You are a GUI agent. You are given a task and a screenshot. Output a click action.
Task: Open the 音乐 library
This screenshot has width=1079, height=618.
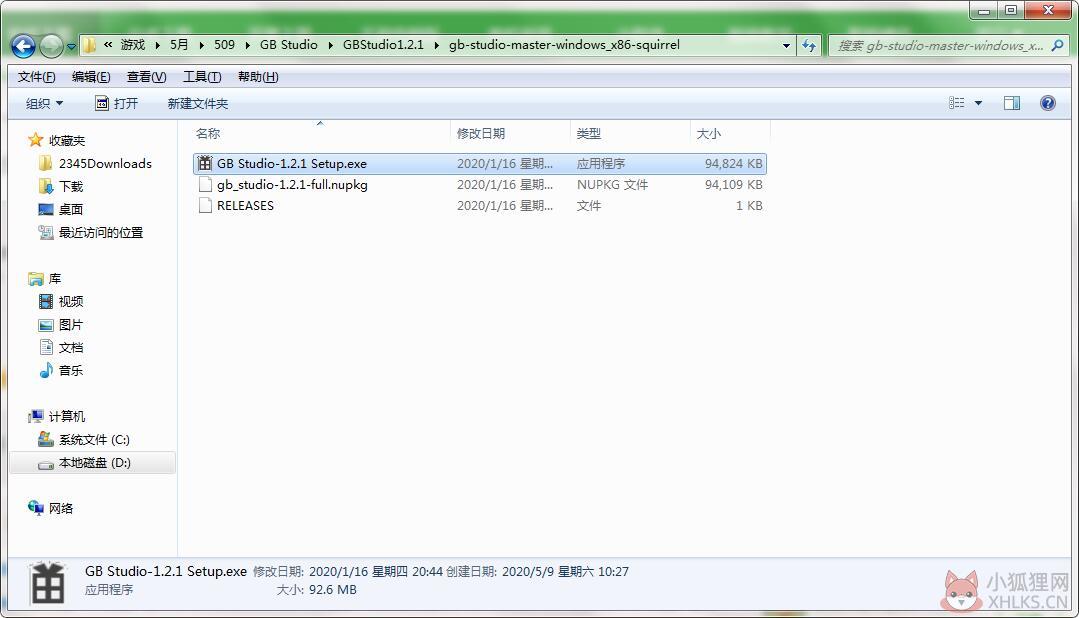(x=61, y=370)
